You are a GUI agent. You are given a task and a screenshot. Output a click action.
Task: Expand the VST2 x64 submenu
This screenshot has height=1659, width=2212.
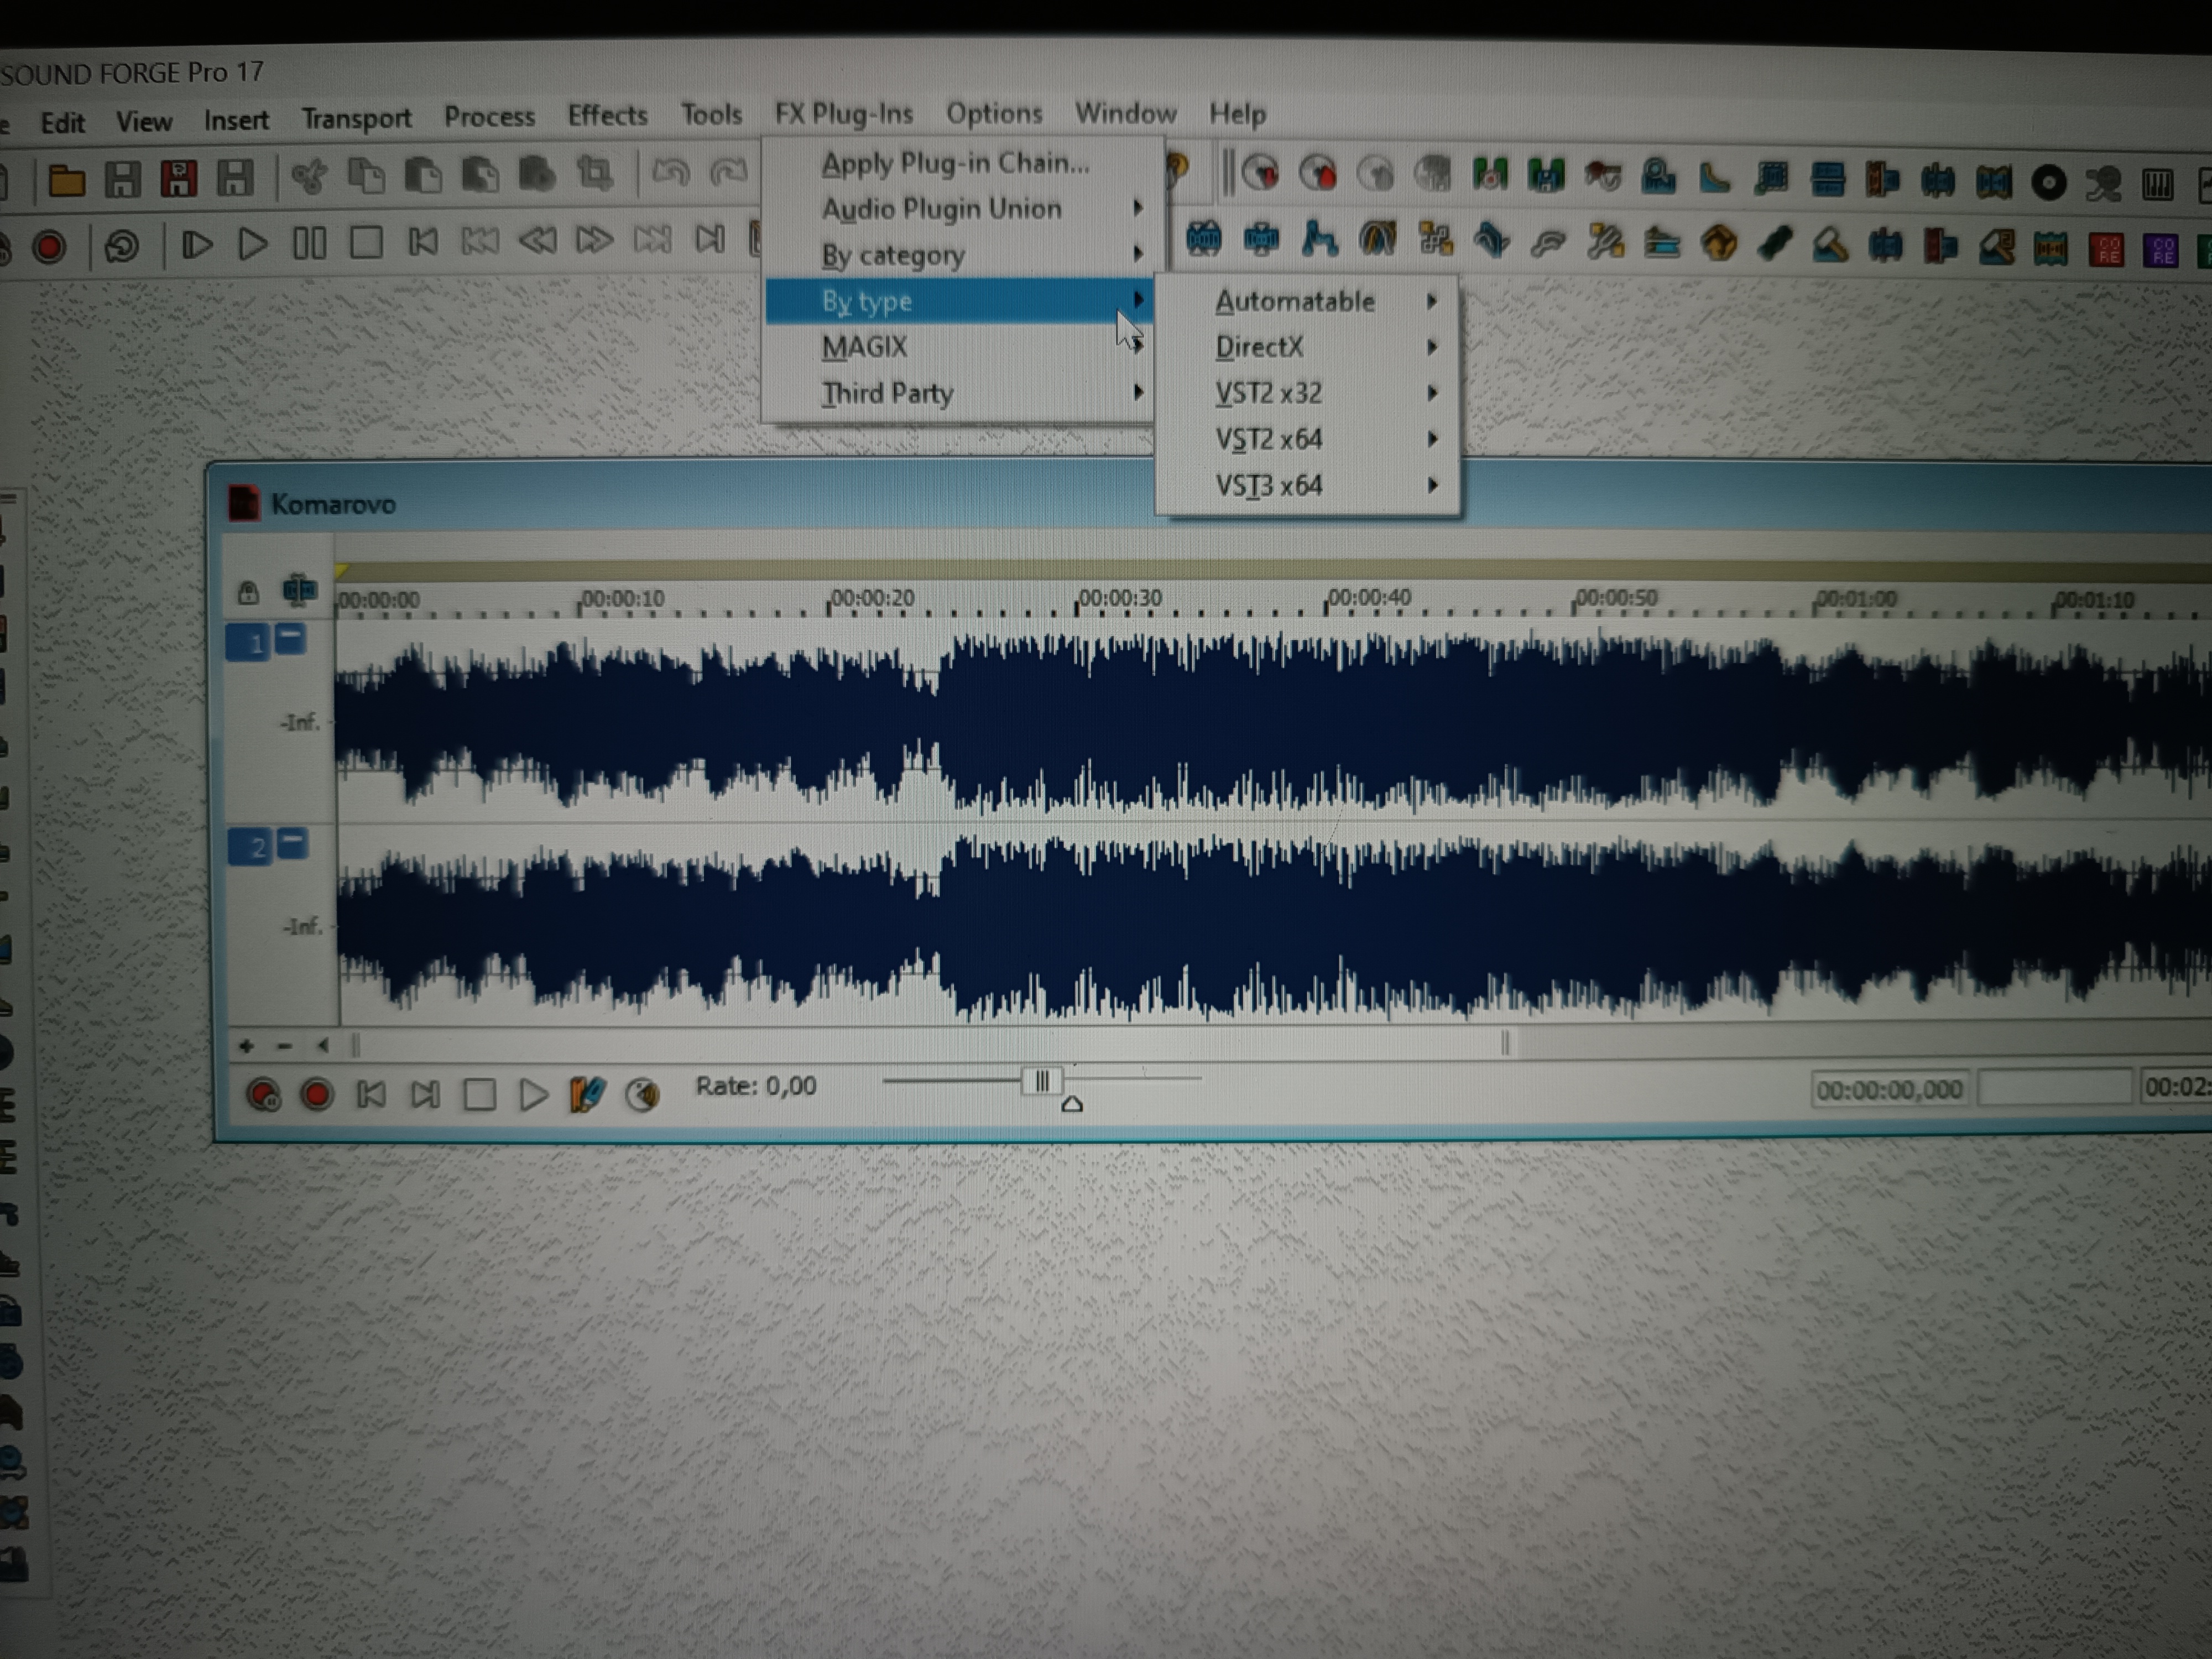[1308, 439]
